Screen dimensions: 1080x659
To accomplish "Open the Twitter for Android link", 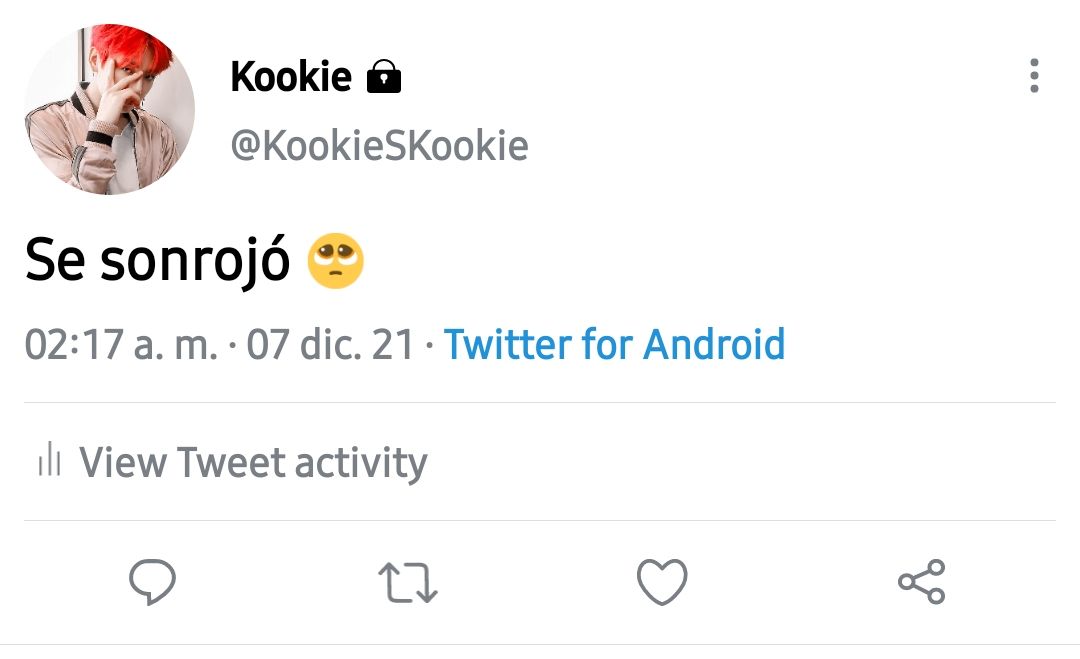I will coord(614,344).
